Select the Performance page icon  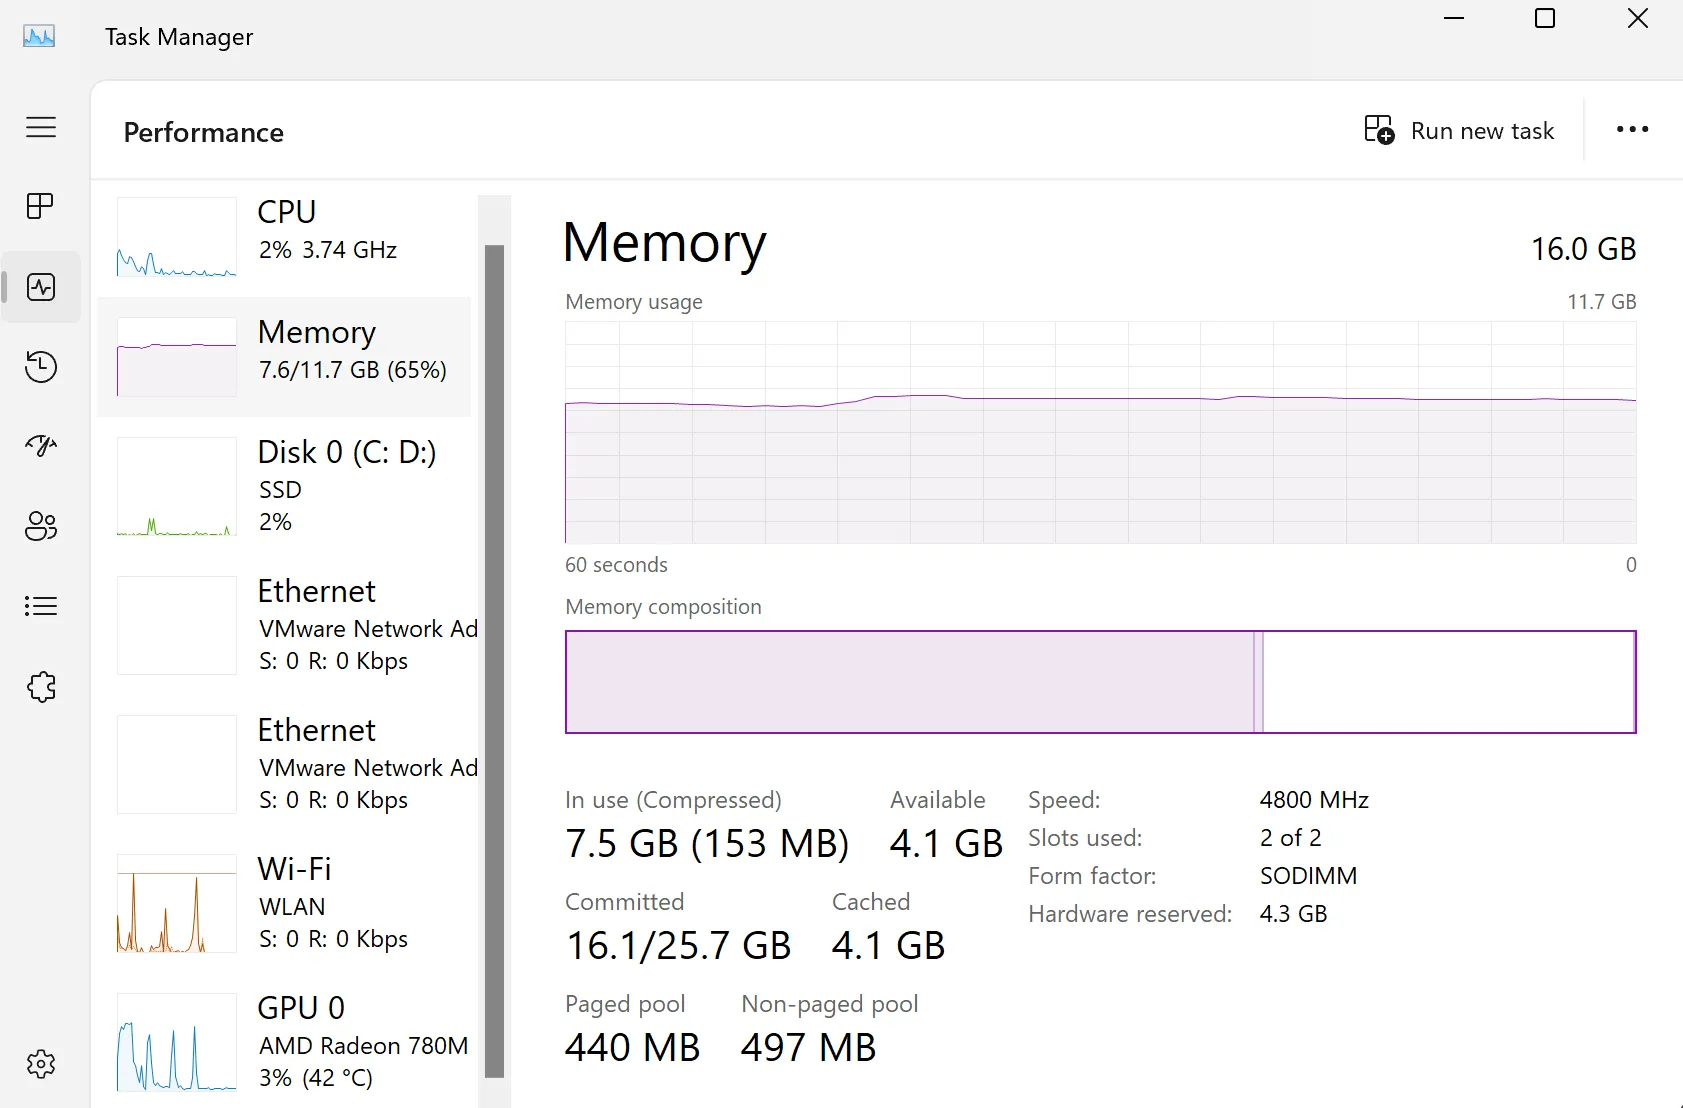click(41, 287)
